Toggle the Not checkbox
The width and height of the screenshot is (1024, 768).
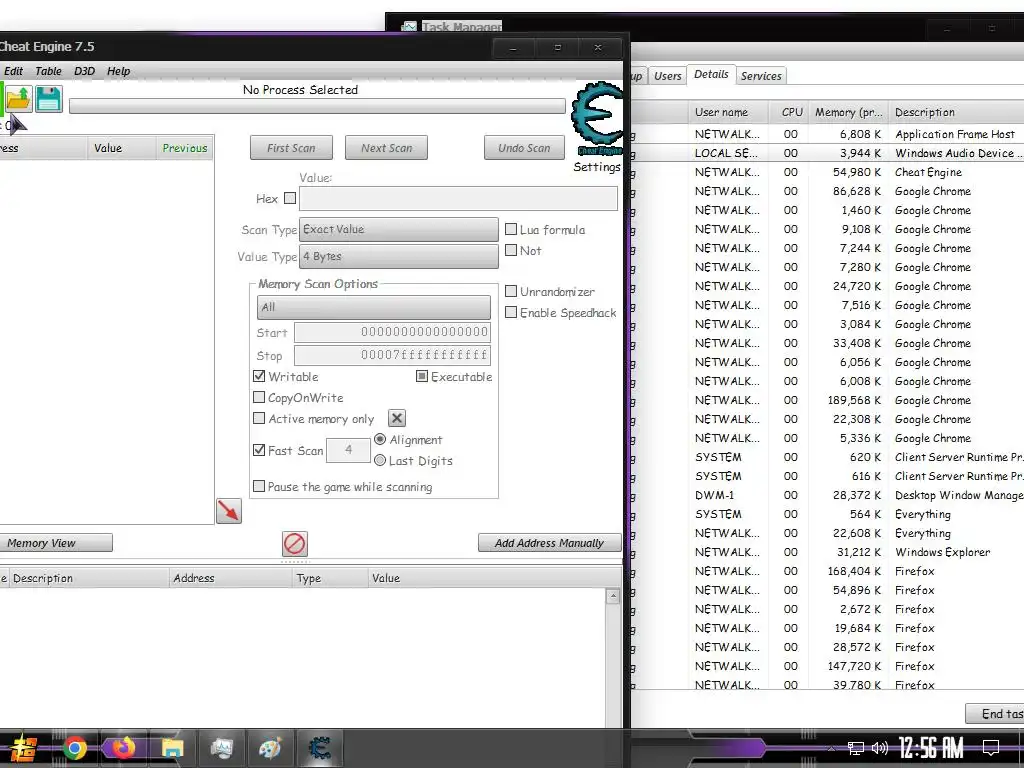pyautogui.click(x=511, y=250)
